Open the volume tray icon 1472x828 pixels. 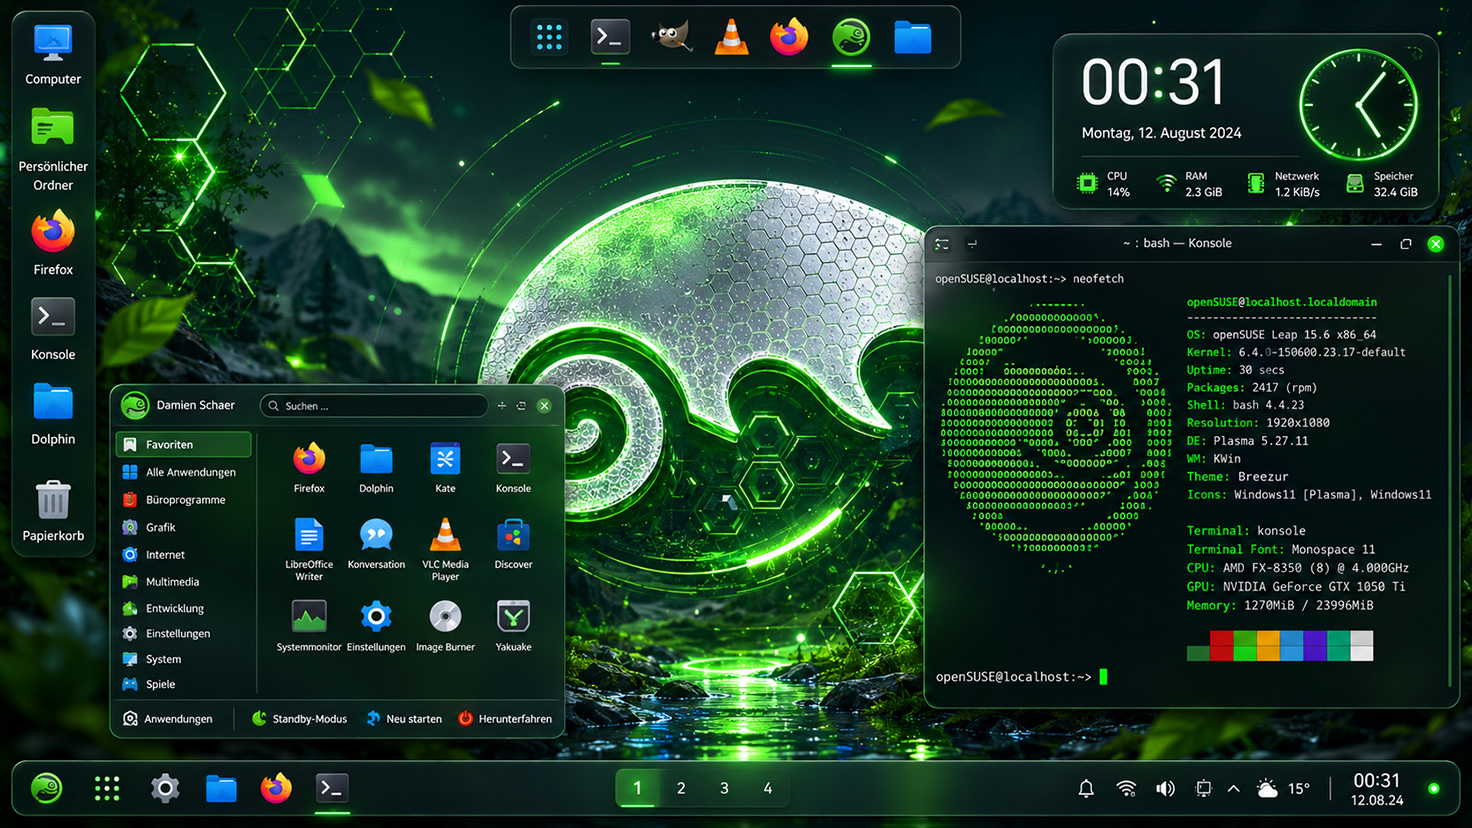(1165, 789)
